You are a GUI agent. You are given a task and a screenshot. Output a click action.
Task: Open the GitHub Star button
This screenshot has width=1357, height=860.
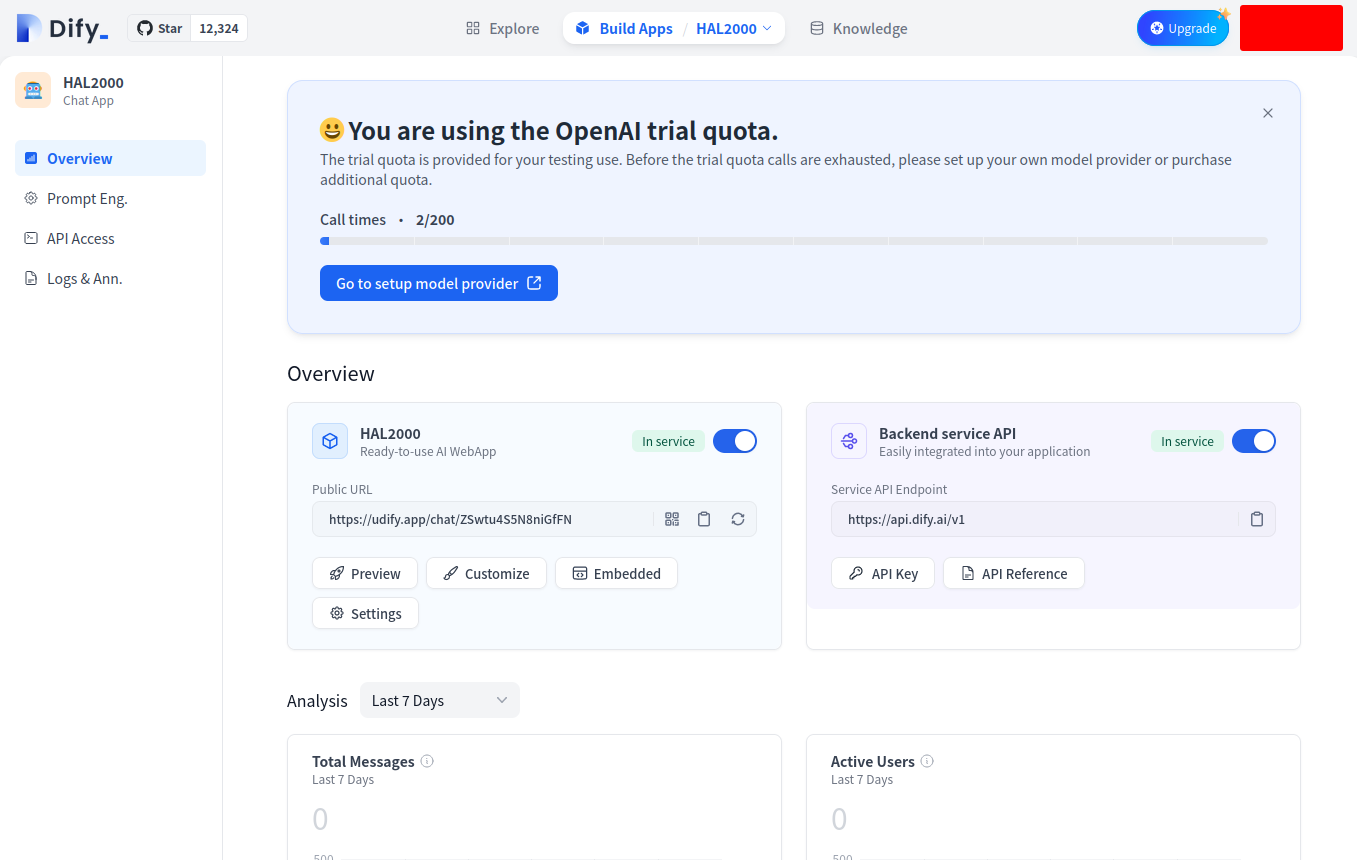pos(159,28)
